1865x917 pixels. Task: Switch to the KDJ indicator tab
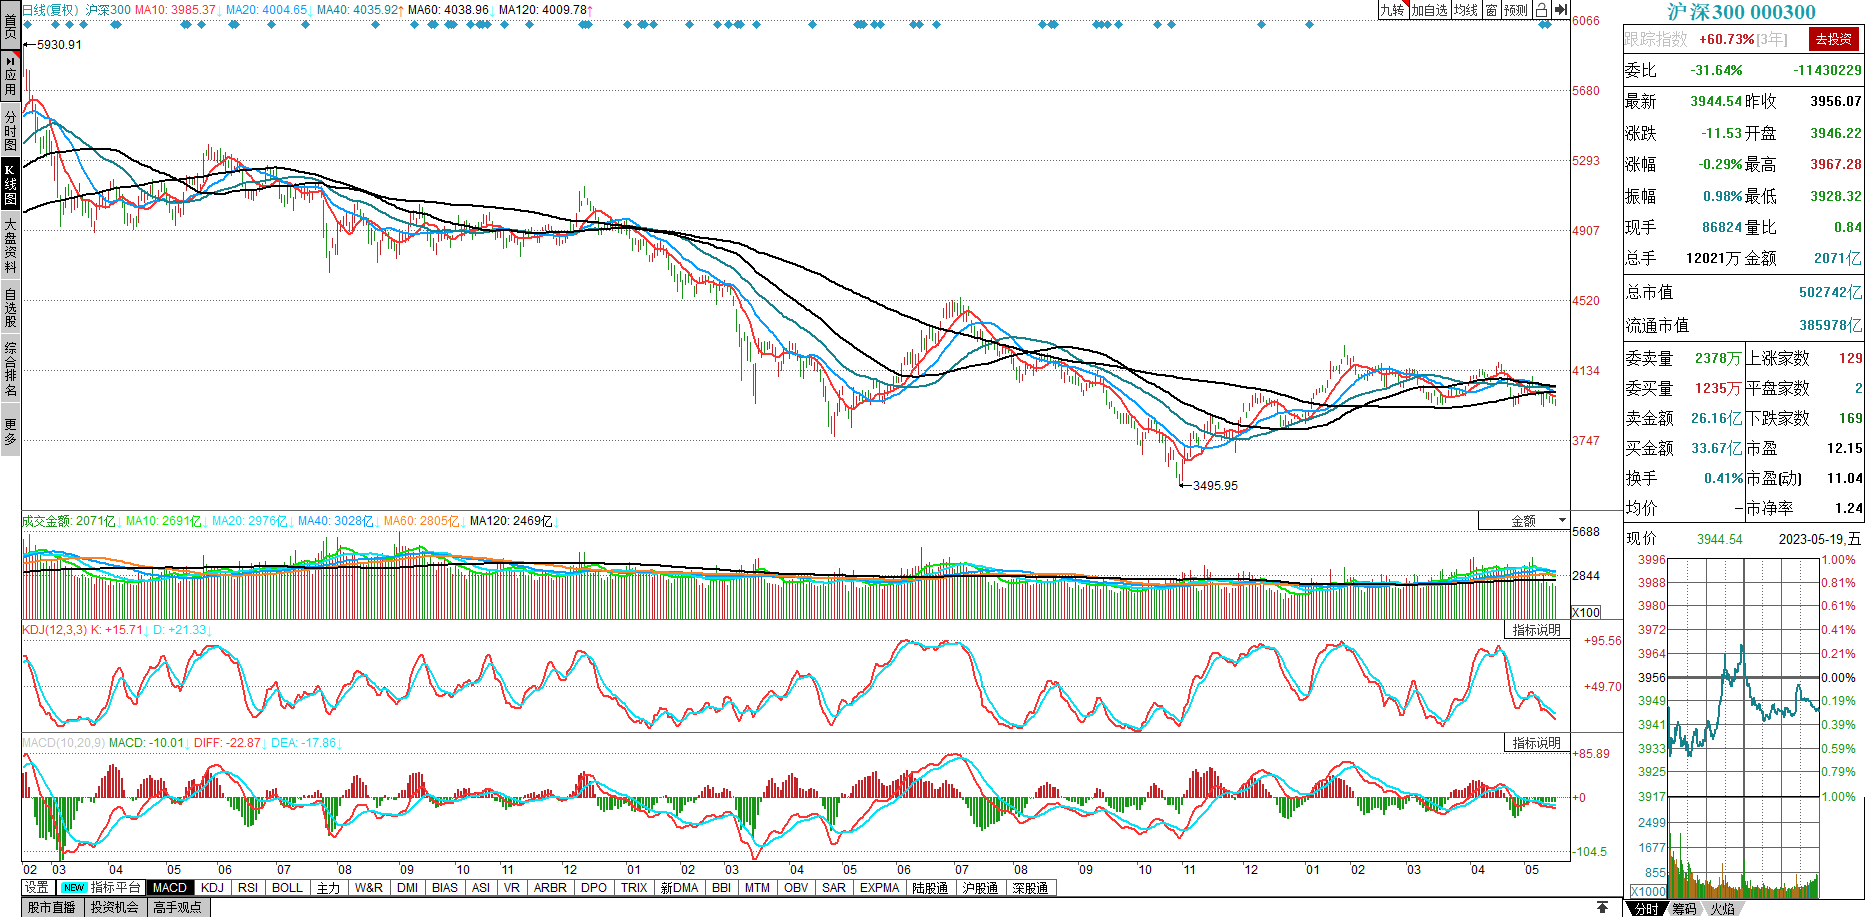tap(212, 888)
